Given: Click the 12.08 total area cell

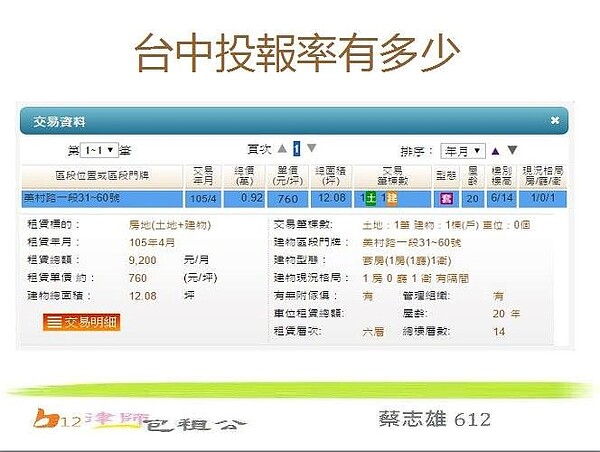Looking at the screenshot, I should [x=331, y=199].
